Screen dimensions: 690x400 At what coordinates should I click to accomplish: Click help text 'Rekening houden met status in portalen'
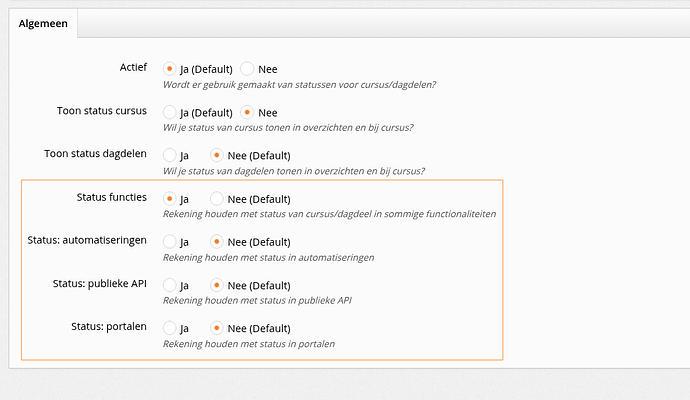click(x=248, y=344)
